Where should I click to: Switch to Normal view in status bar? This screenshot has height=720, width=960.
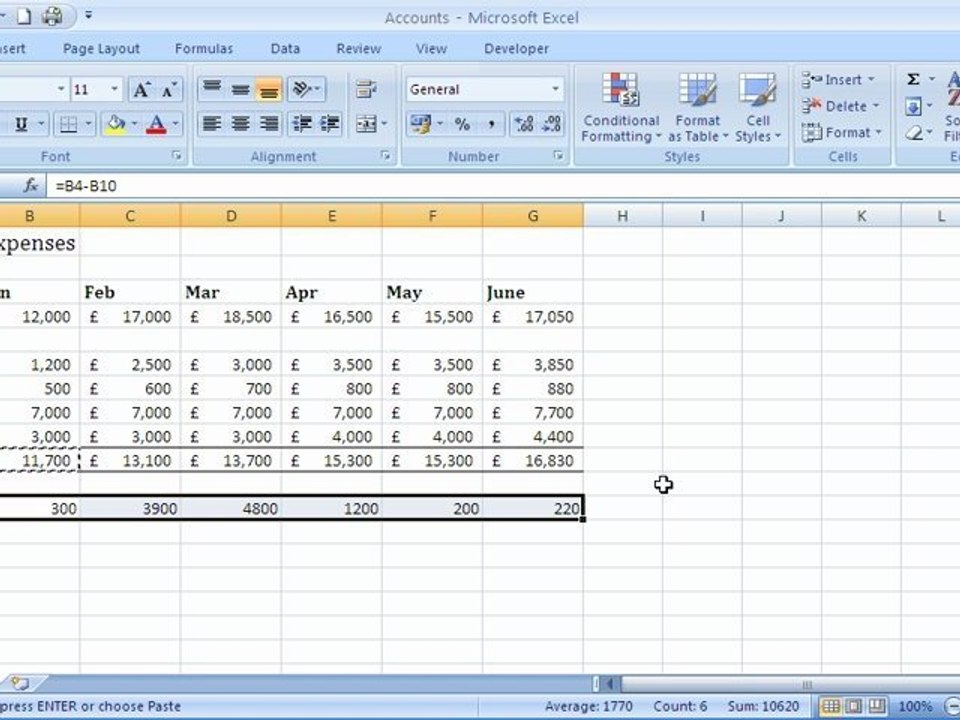(x=831, y=707)
